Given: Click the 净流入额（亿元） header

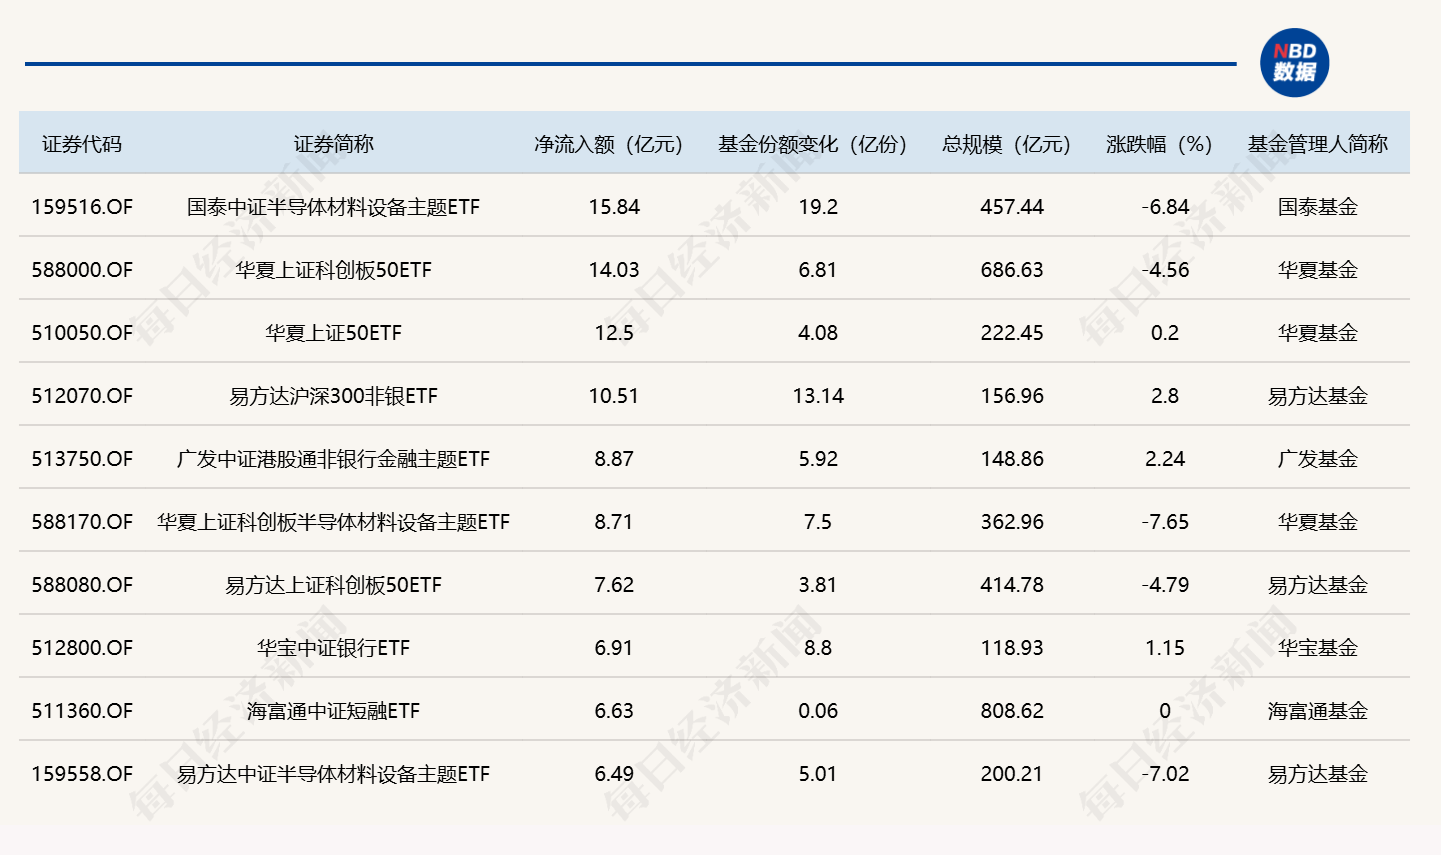Looking at the screenshot, I should coord(609,144).
